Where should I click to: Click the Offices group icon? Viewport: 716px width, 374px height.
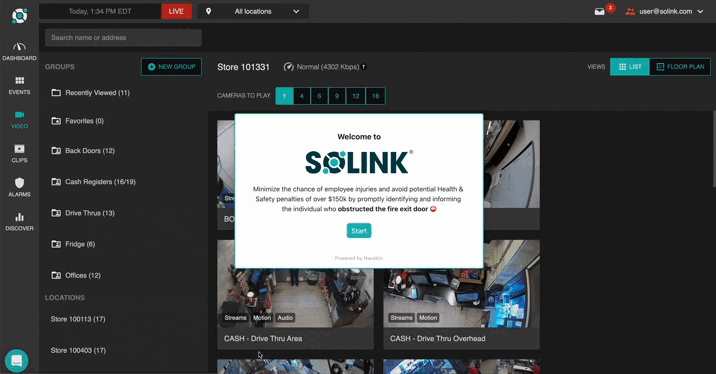[56, 275]
